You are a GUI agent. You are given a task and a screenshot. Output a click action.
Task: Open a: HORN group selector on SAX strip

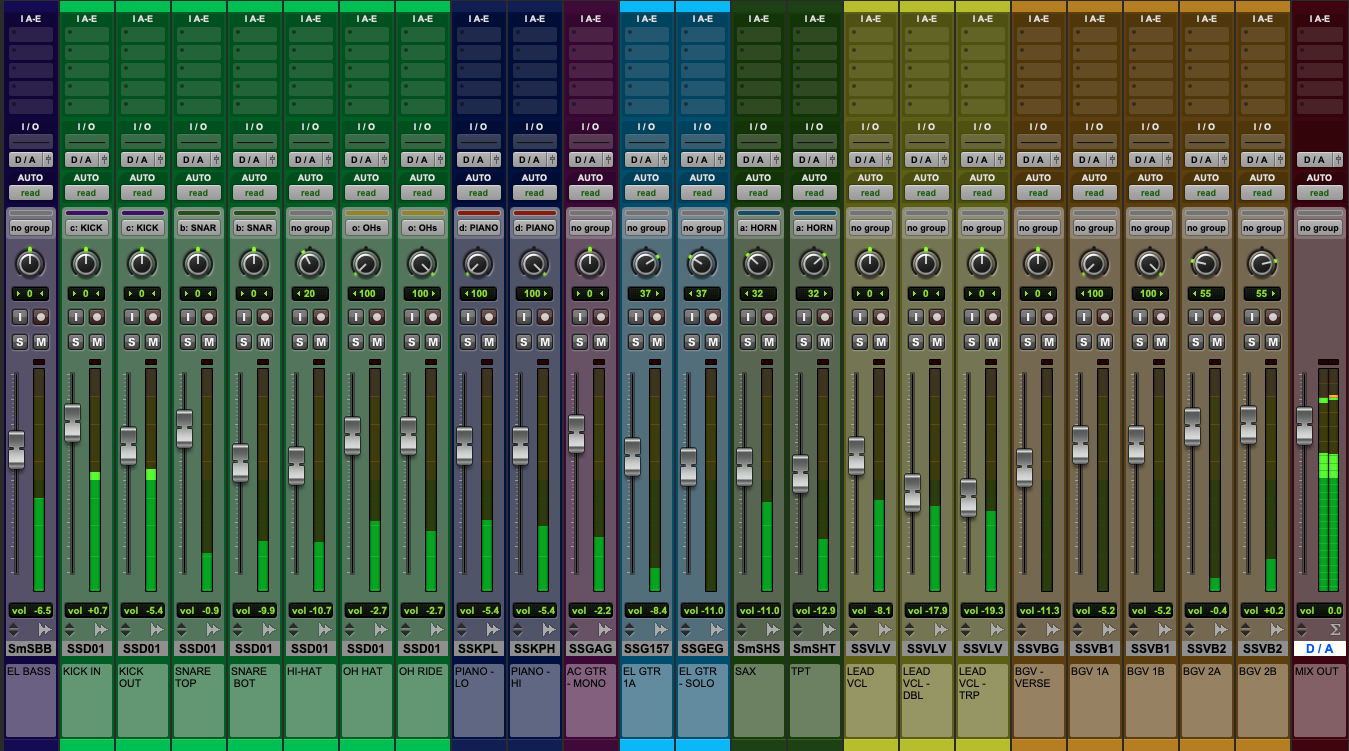click(x=759, y=227)
